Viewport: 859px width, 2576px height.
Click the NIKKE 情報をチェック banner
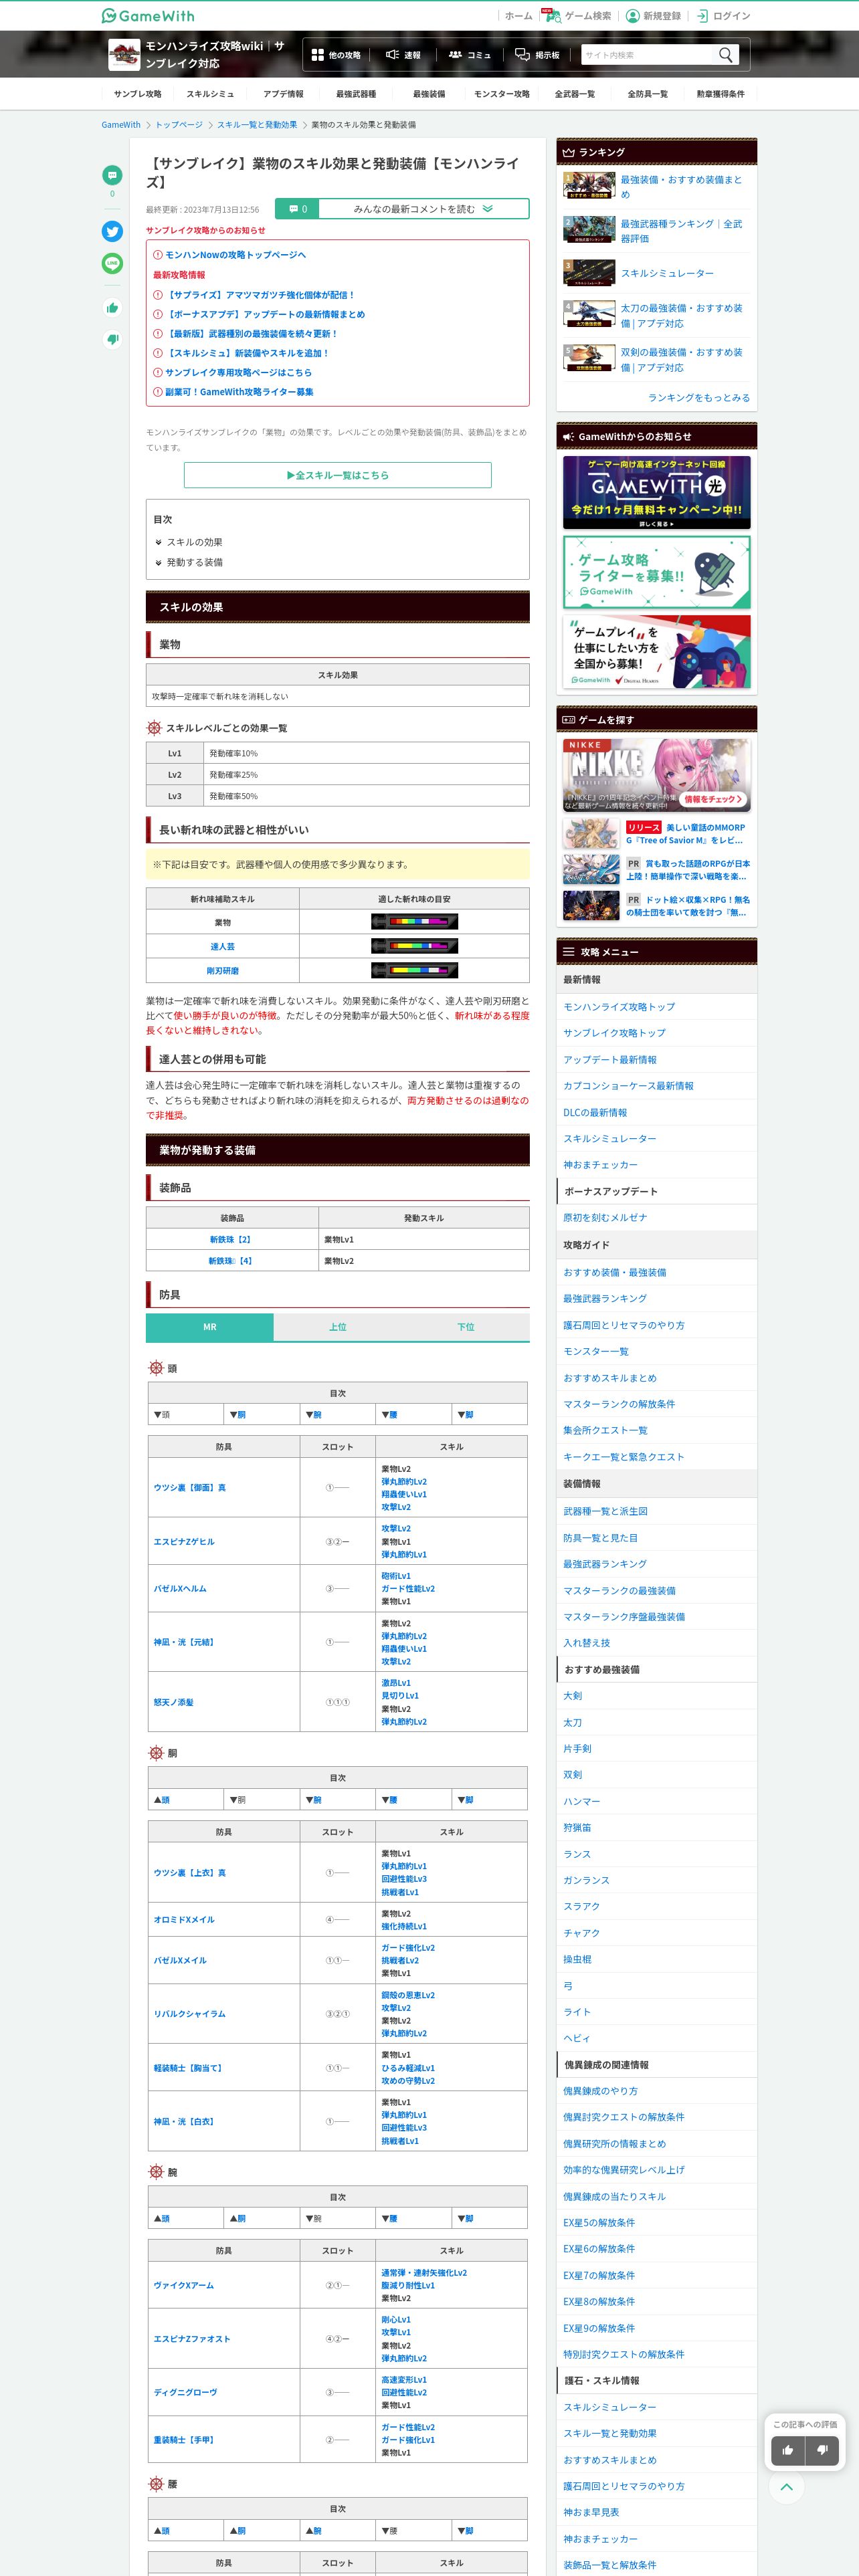click(x=657, y=775)
